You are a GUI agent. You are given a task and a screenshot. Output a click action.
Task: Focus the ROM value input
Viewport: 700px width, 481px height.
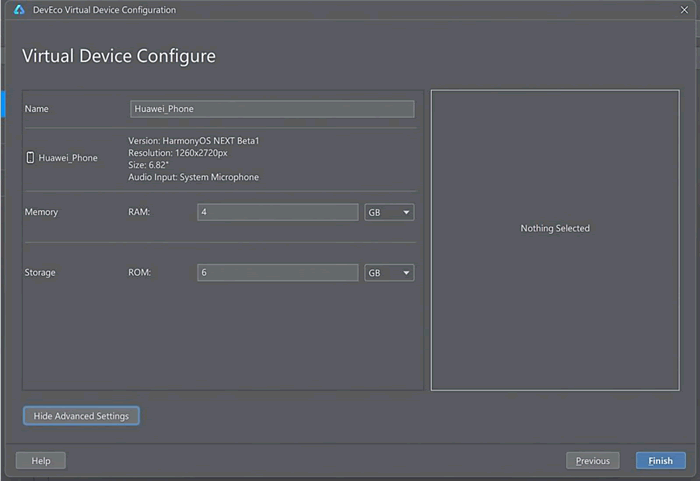277,272
